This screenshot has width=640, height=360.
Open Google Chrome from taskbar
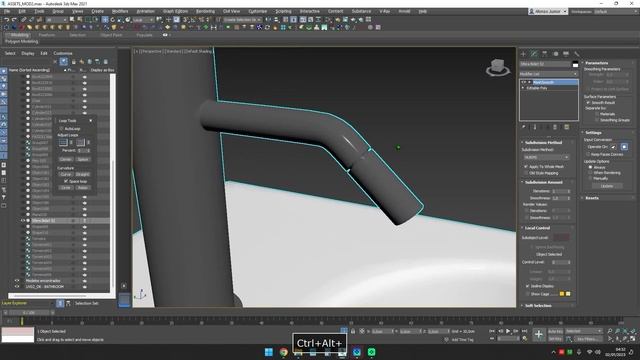284,352
